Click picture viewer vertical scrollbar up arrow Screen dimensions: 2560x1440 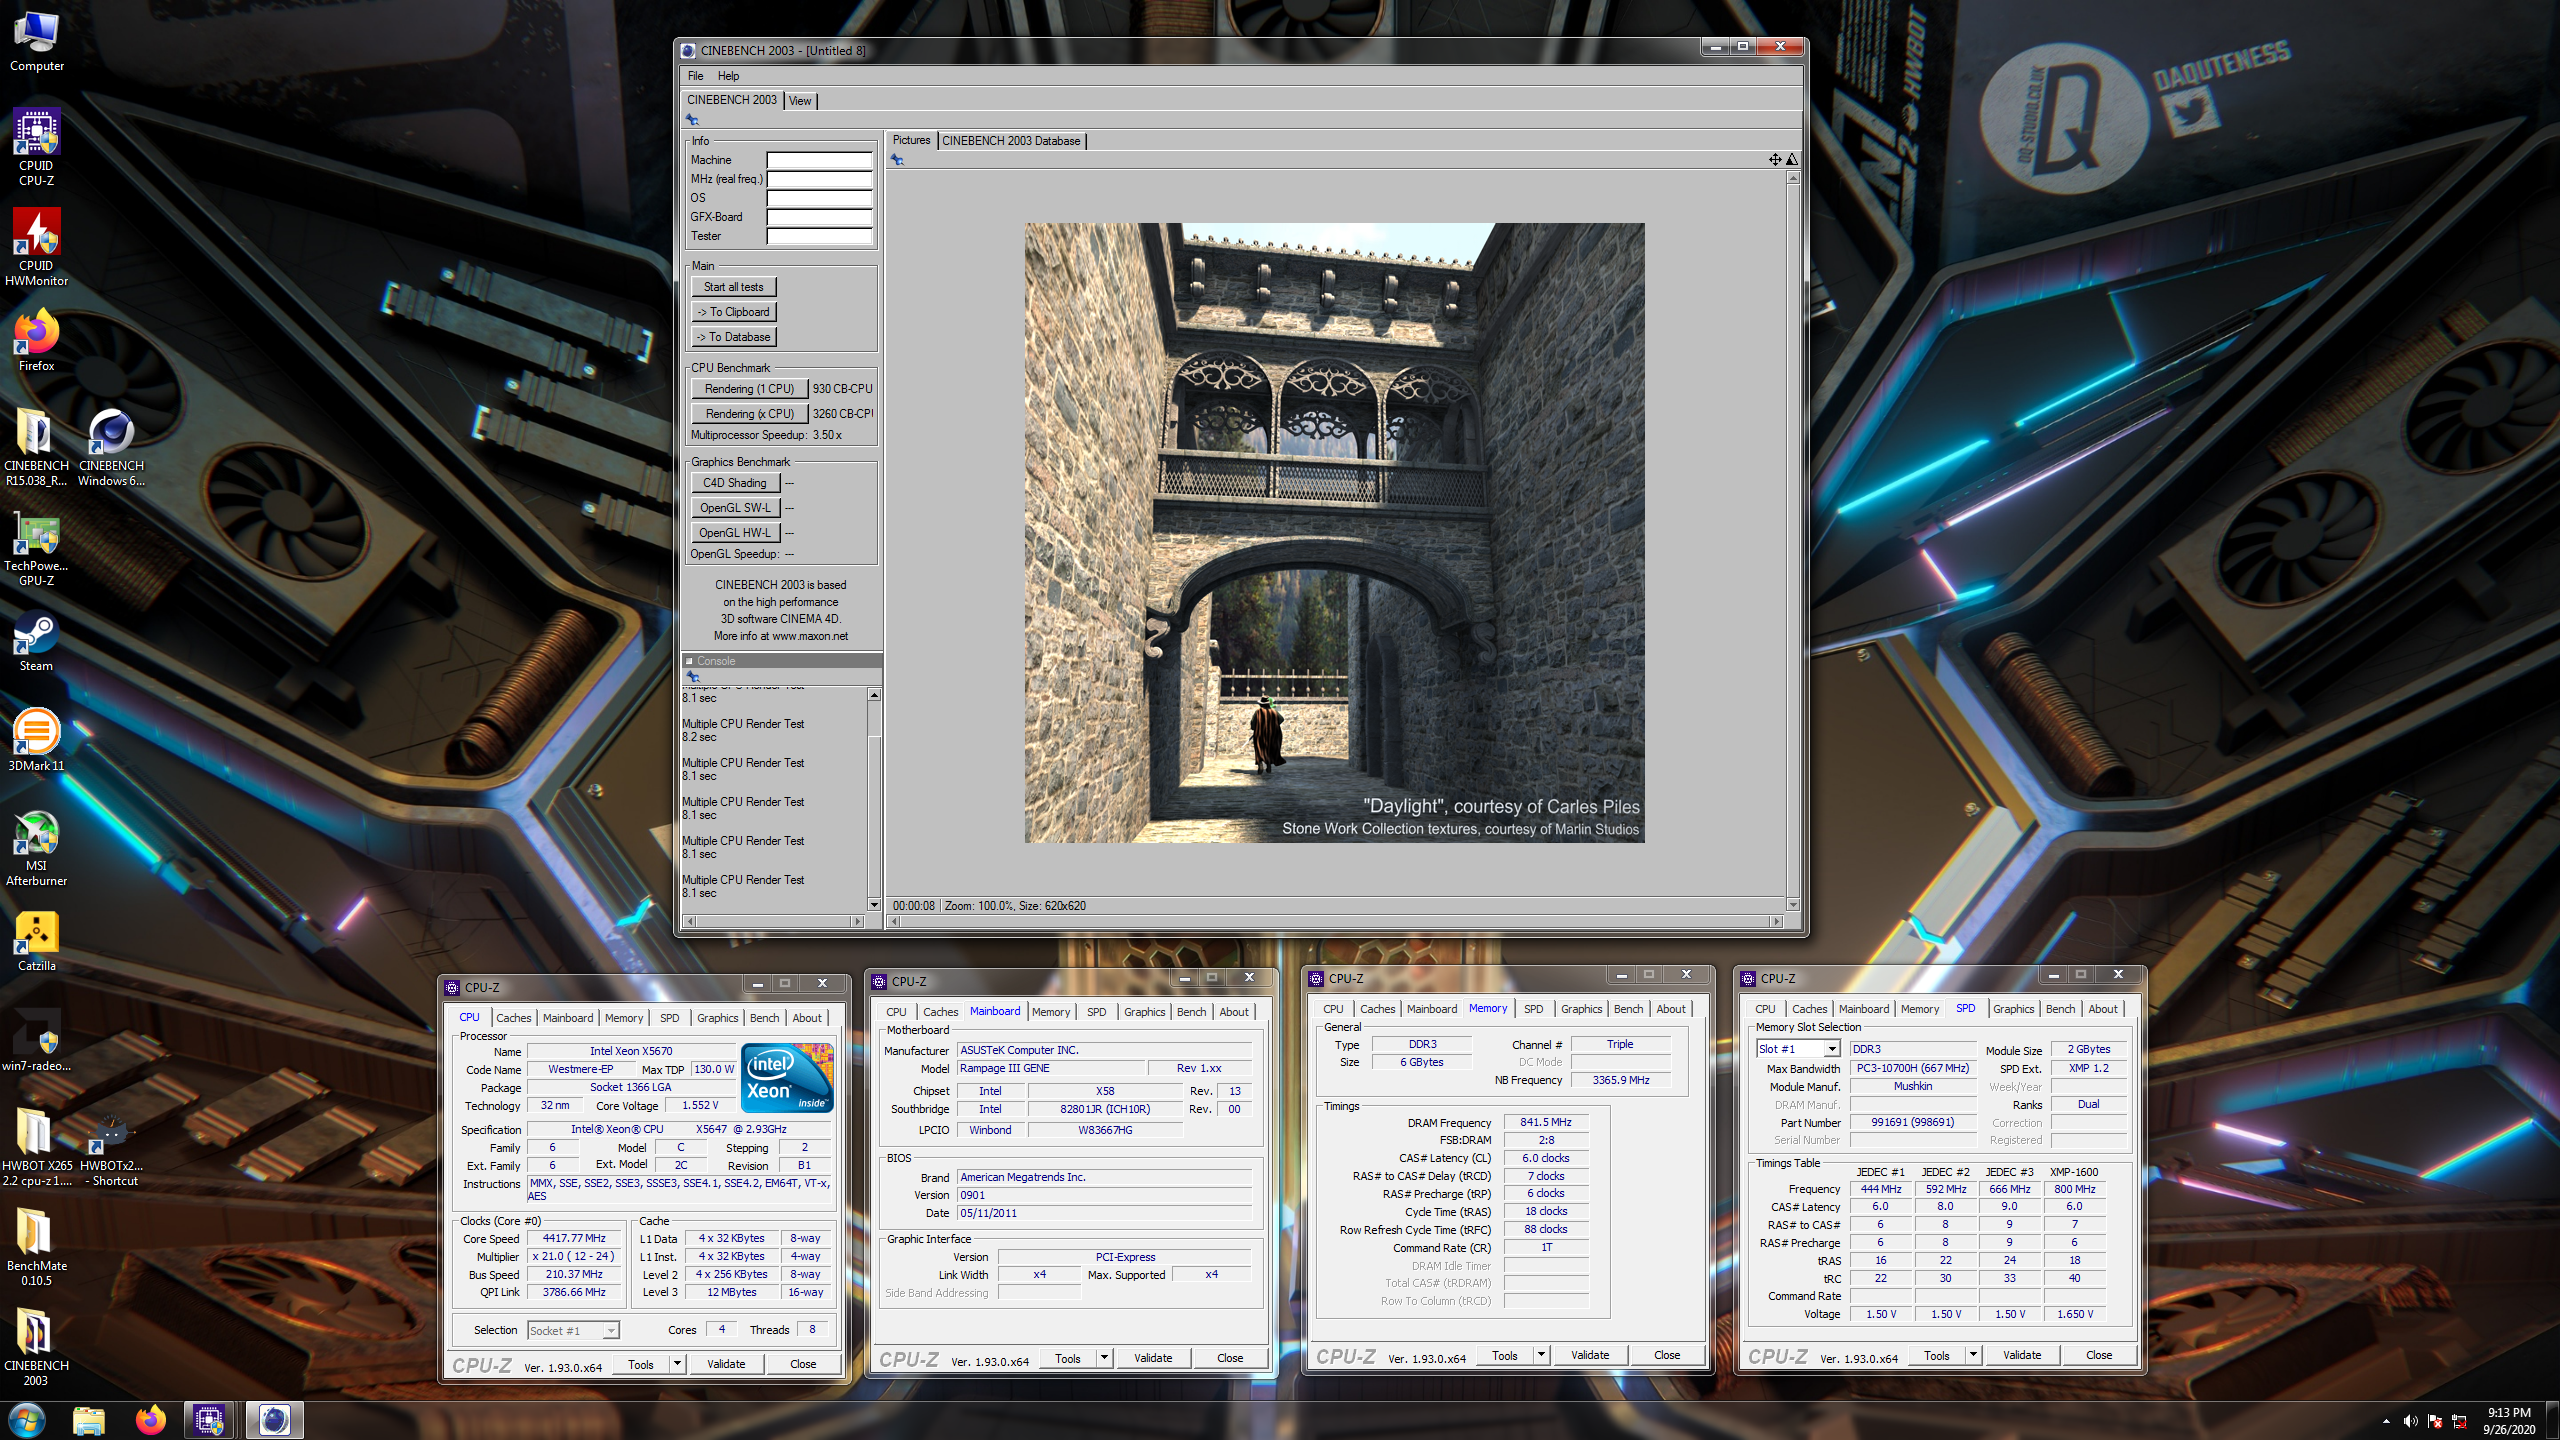(x=1792, y=178)
